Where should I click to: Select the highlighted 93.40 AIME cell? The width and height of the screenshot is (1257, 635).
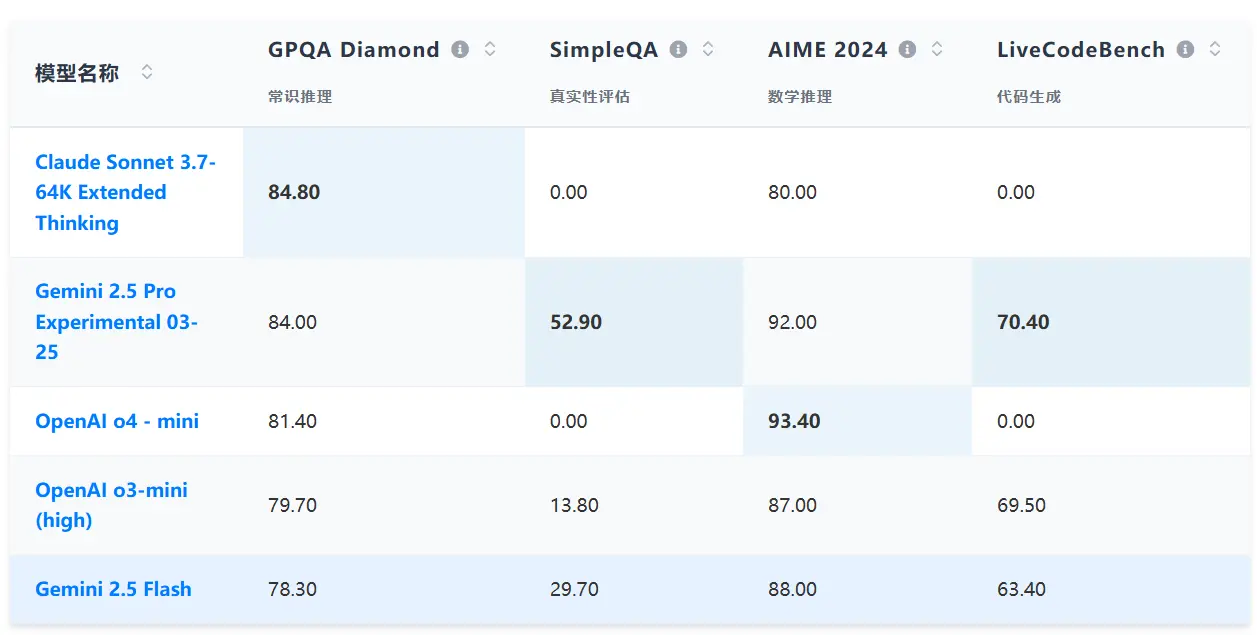[857, 421]
